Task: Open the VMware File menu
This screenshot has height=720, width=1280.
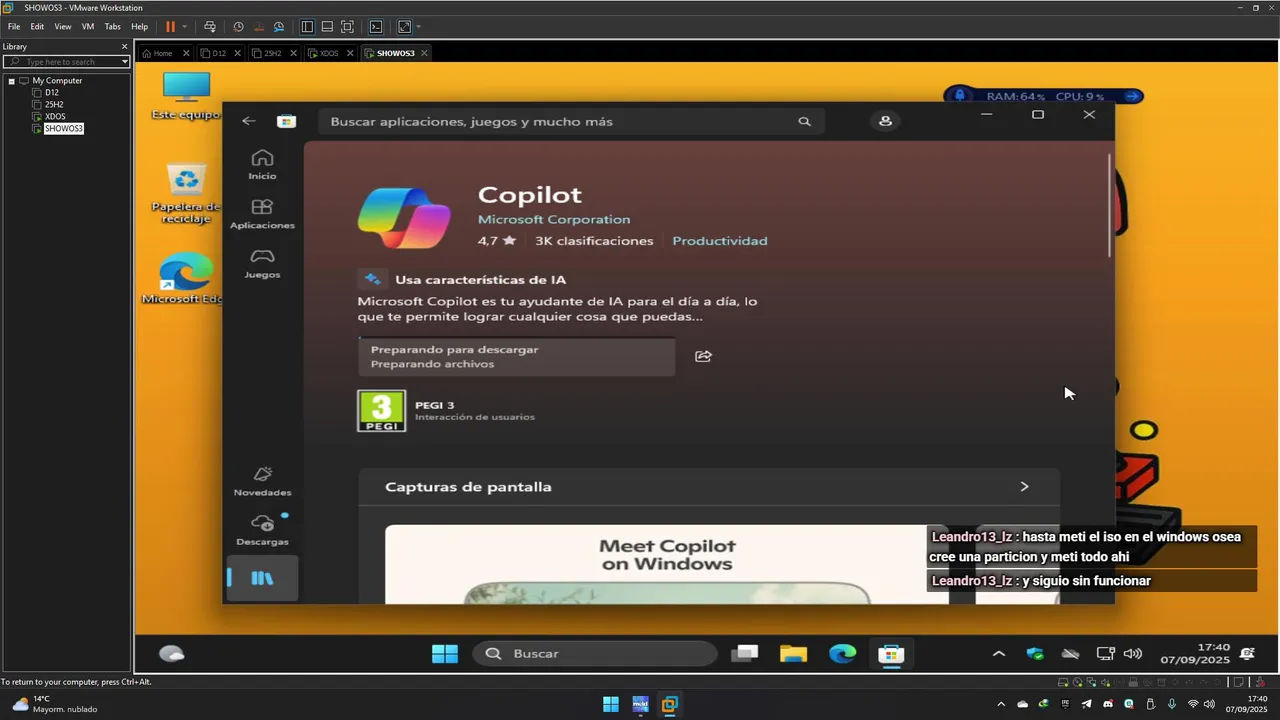Action: [x=14, y=27]
